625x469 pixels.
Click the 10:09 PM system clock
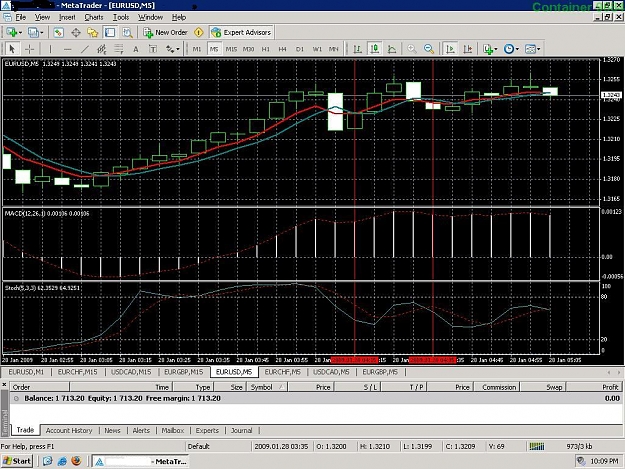(x=604, y=461)
